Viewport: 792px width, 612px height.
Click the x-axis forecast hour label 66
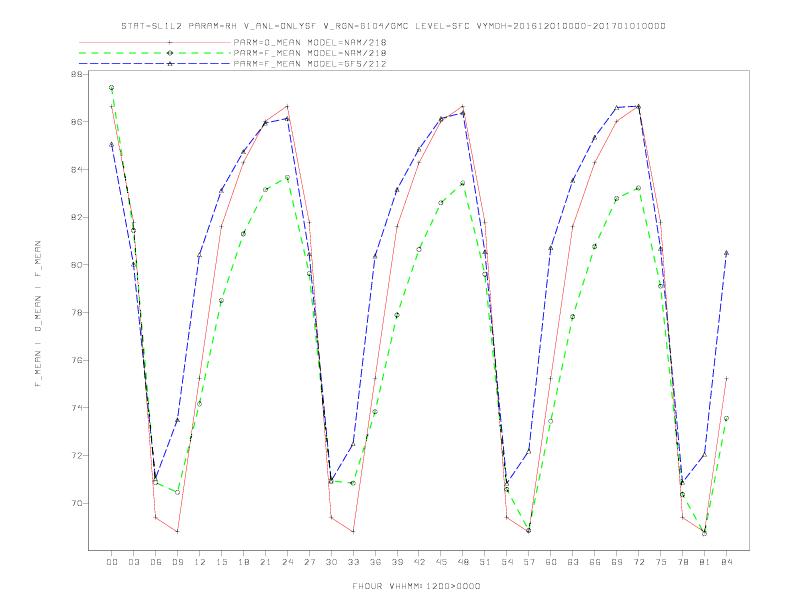coord(595,562)
